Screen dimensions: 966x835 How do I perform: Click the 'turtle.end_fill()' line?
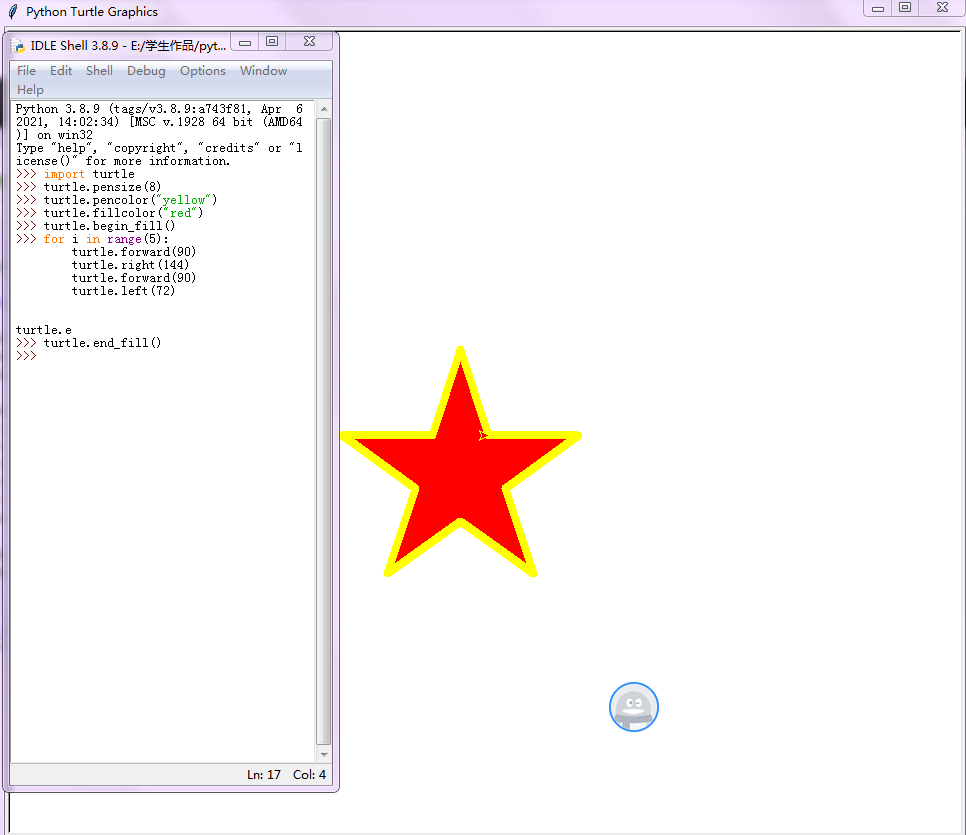pyautogui.click(x=102, y=343)
